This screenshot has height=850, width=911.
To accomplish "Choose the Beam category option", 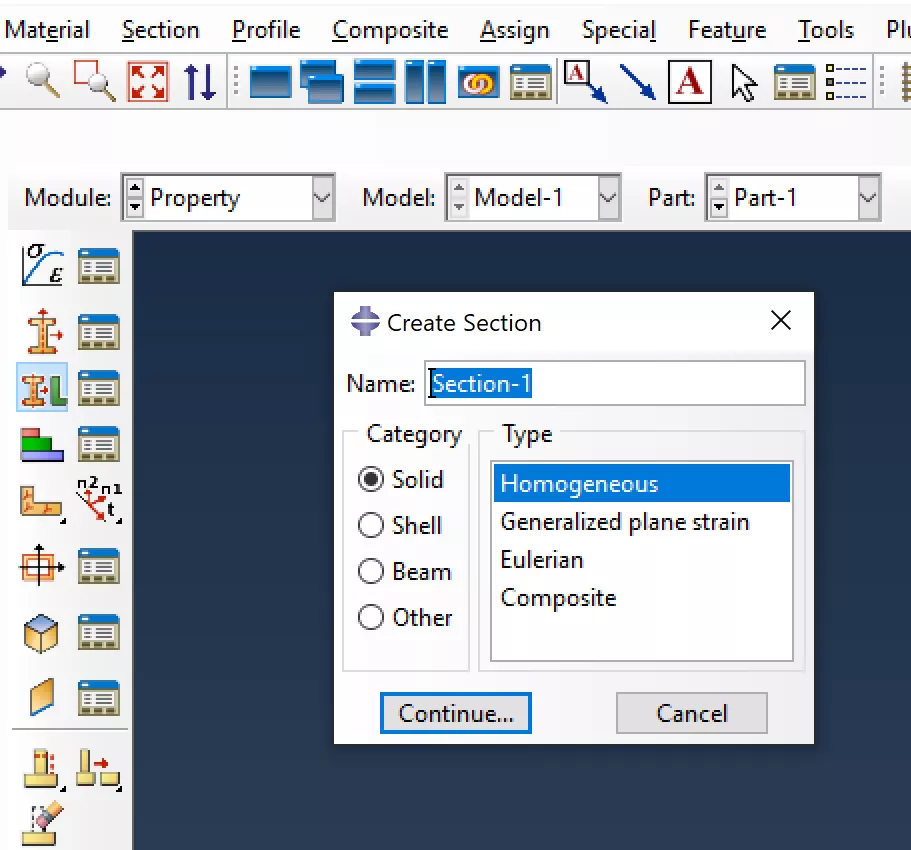I will pos(371,571).
